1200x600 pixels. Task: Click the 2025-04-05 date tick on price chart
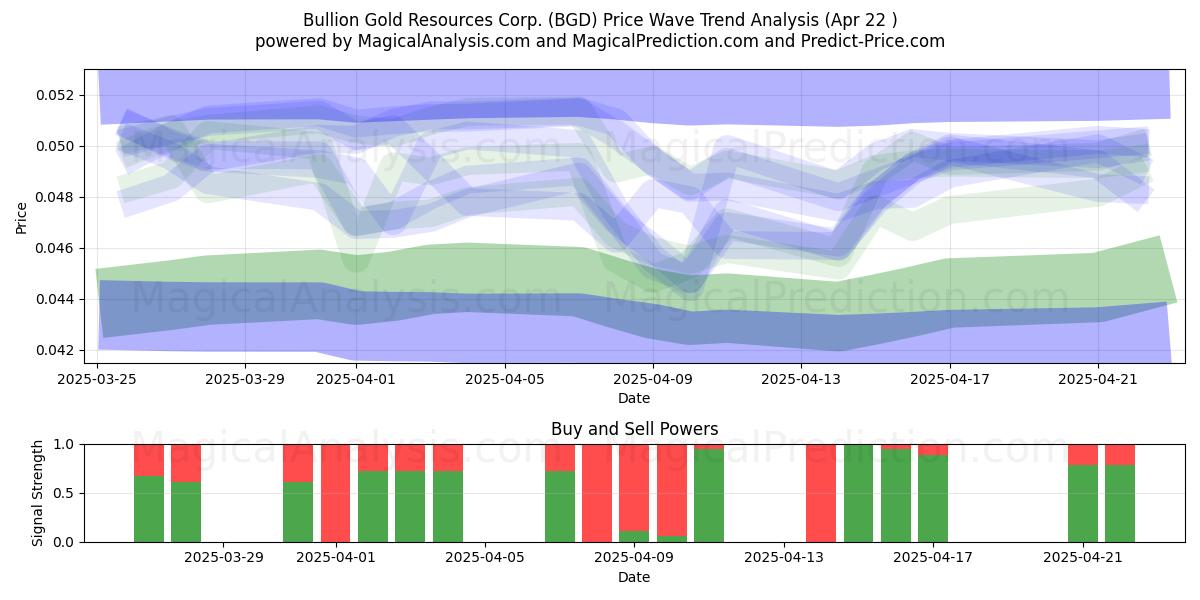pos(505,379)
